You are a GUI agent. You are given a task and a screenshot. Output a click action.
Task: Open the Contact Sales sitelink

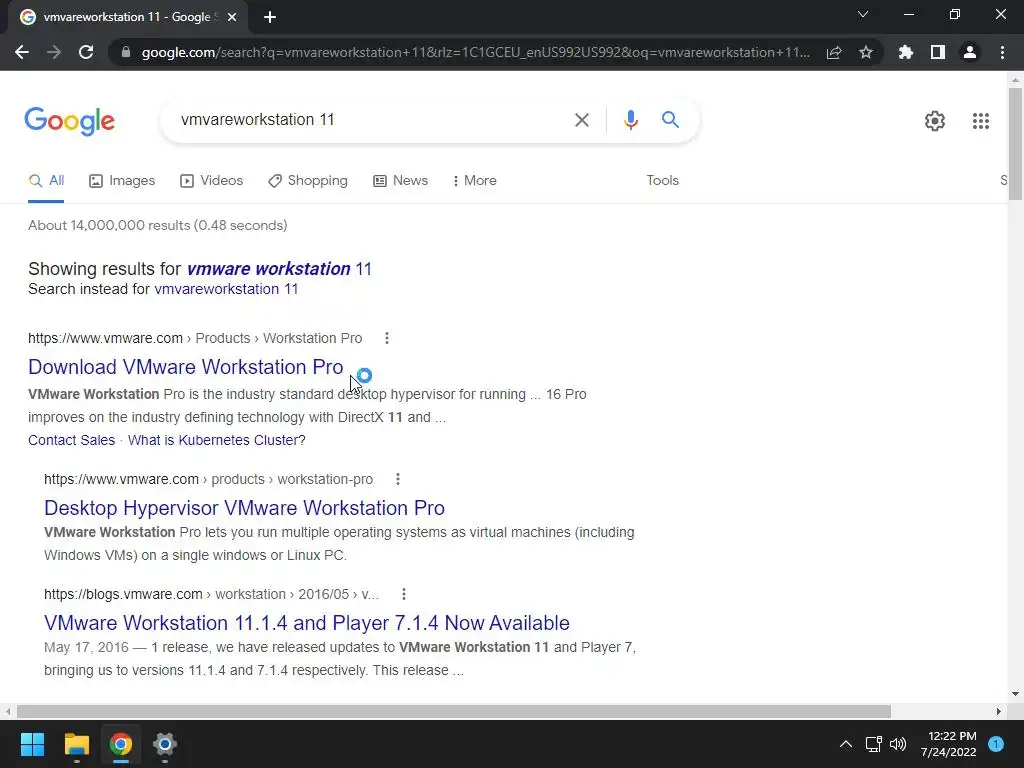[x=71, y=441]
